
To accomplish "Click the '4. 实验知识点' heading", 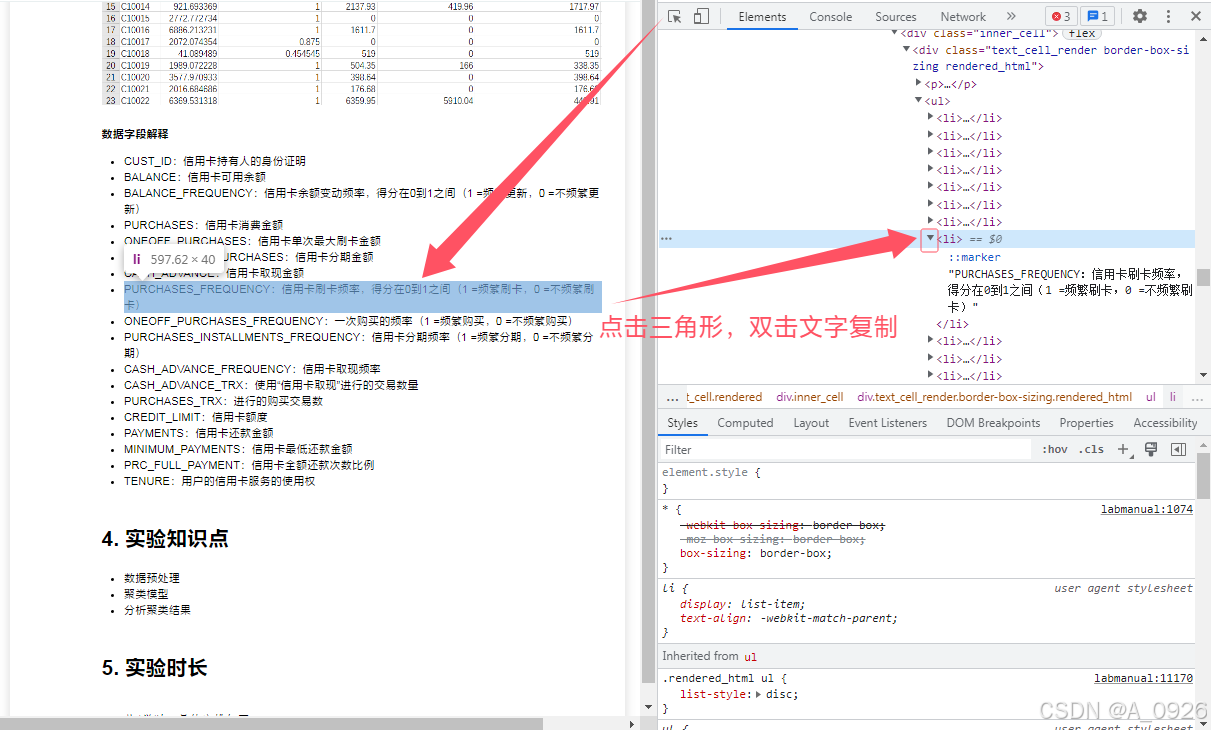I will tap(165, 539).
